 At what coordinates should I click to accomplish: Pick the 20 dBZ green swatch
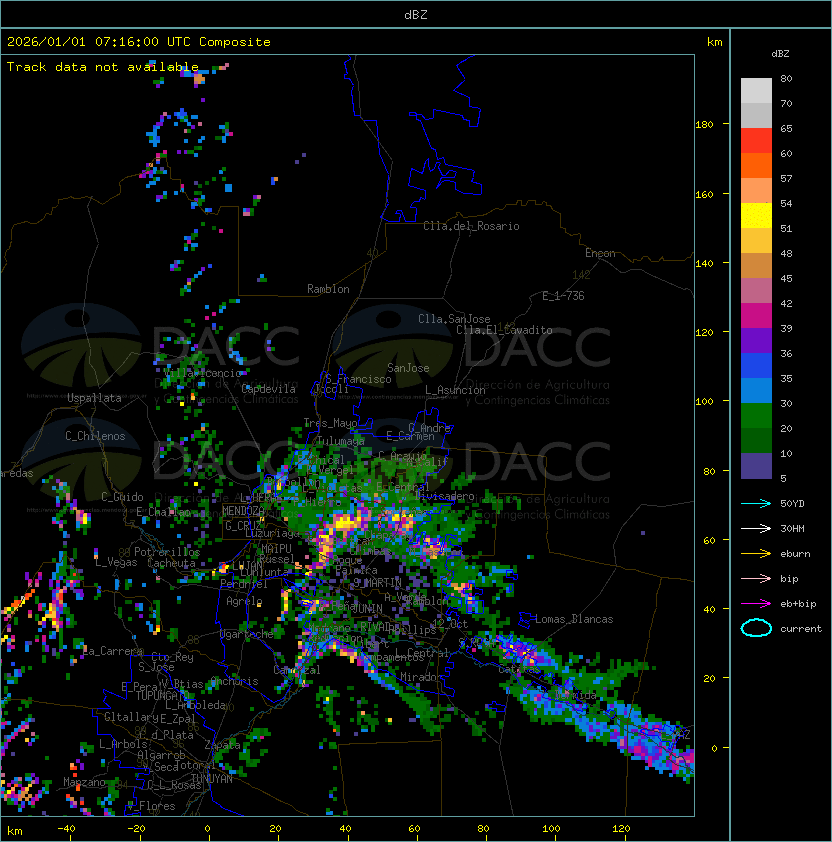(x=756, y=440)
